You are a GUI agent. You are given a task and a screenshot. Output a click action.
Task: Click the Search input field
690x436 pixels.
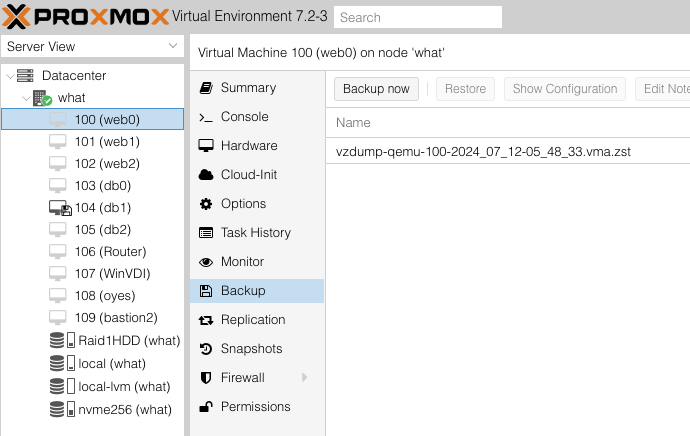(x=418, y=17)
